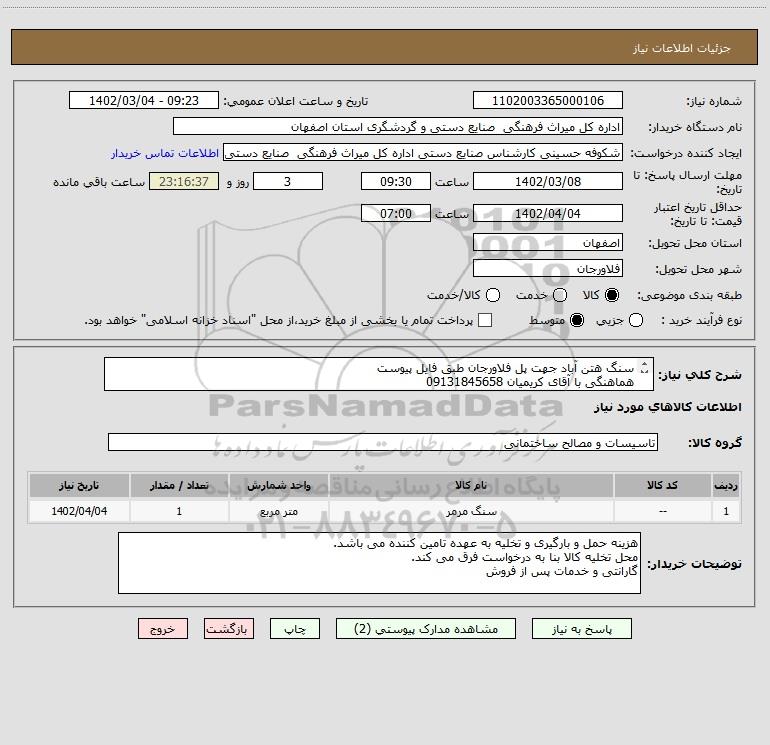Click the response deadline time 09:30

pos(396,181)
